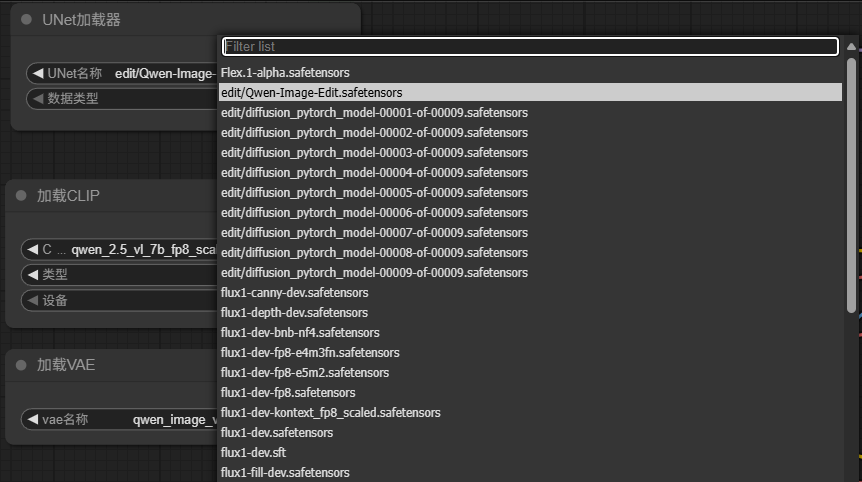Click the left arrow on 类型 widget

click(x=32, y=274)
